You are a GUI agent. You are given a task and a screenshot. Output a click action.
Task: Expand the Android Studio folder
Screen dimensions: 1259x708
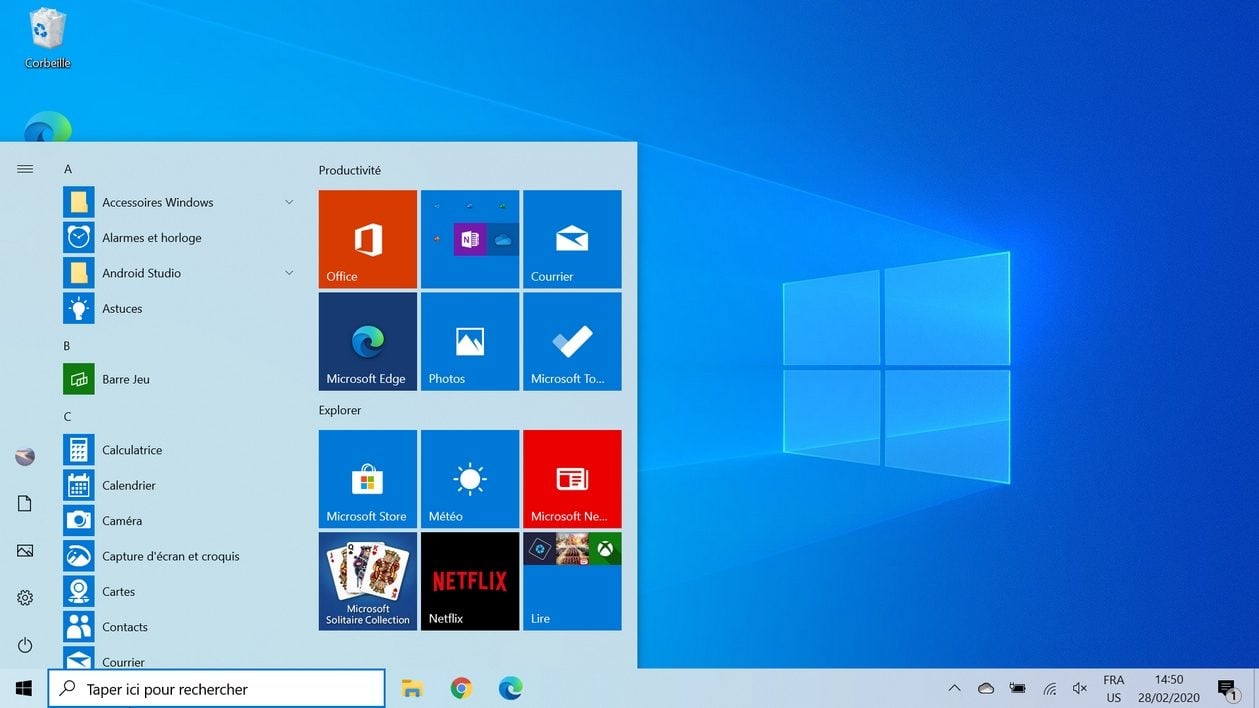coord(180,273)
